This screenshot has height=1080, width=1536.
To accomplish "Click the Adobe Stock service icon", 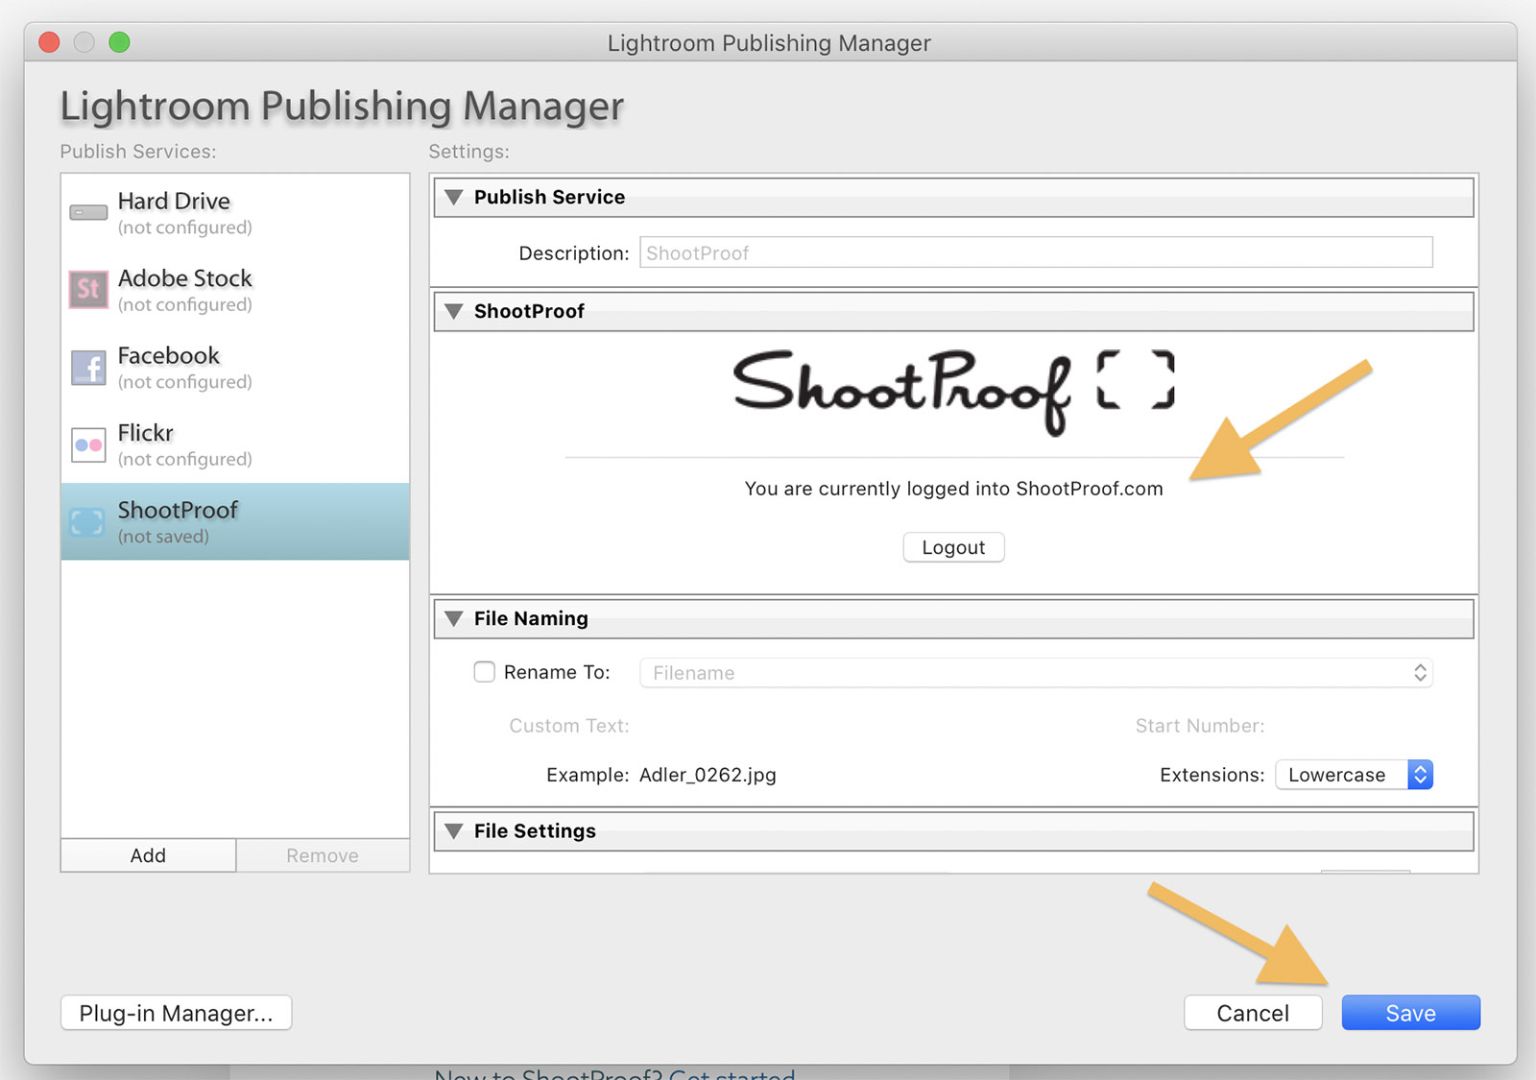I will pos(88,290).
